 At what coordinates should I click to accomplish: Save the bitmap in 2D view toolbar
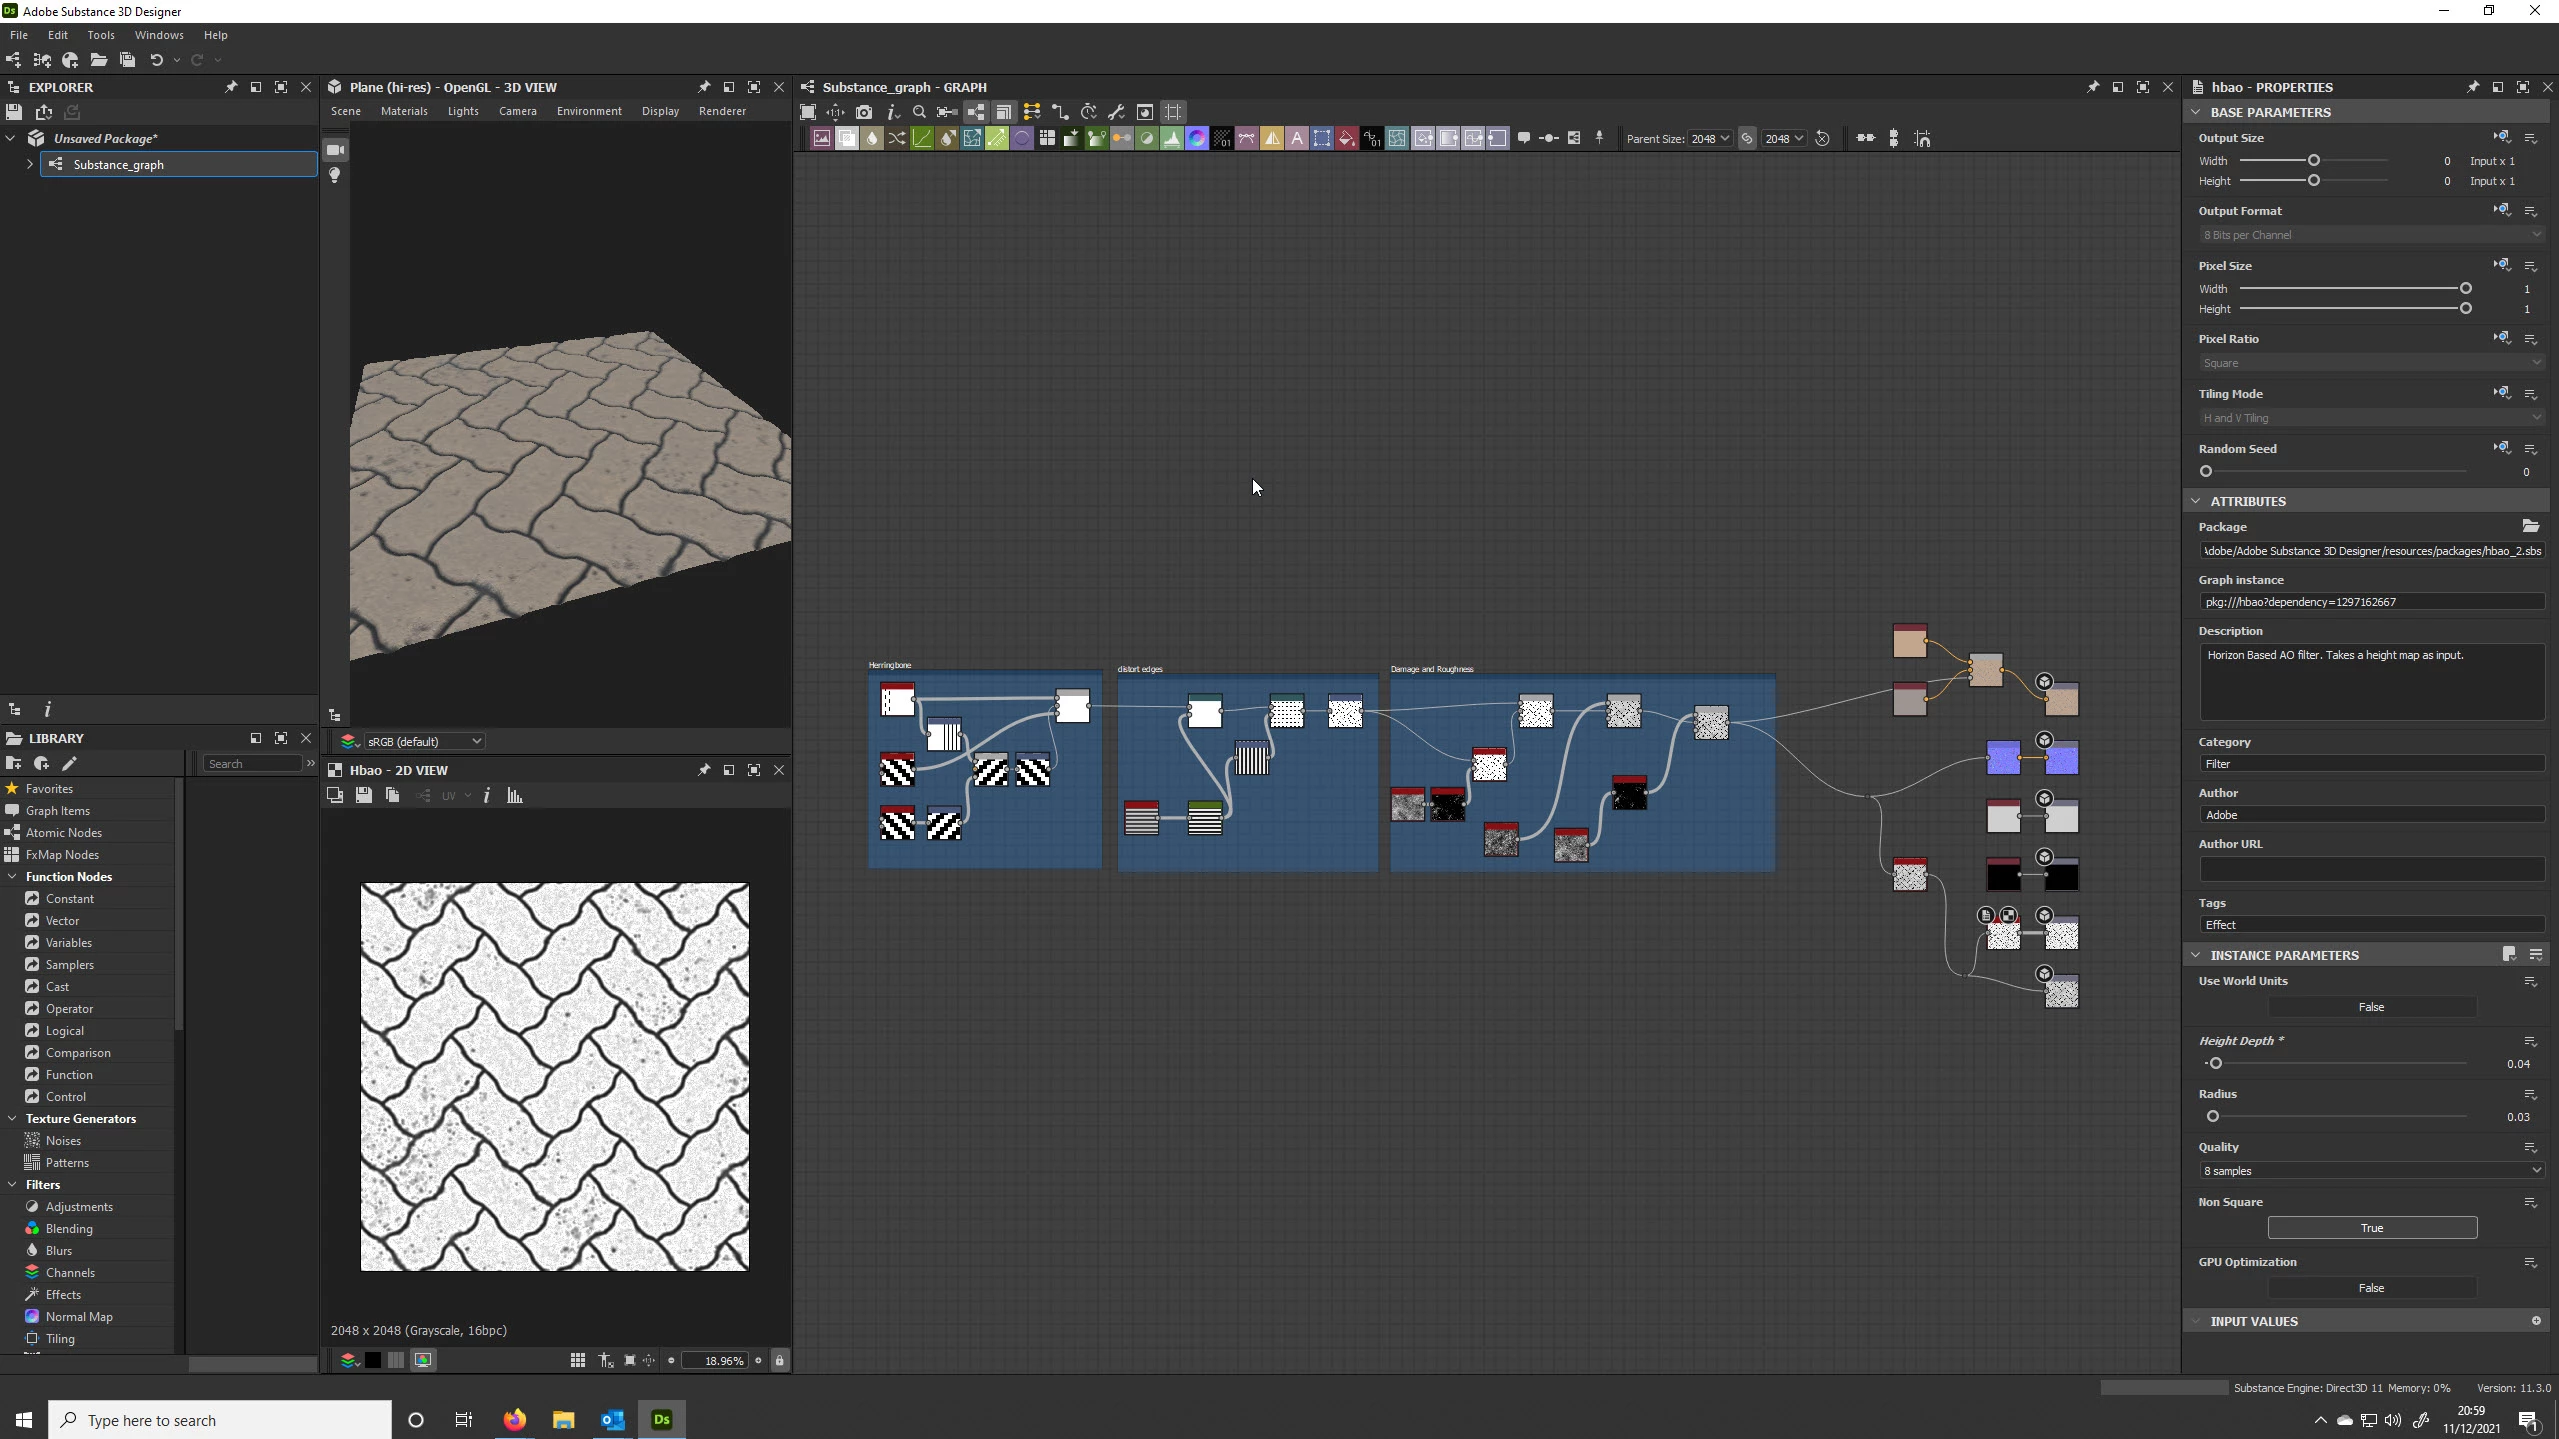tap(364, 796)
